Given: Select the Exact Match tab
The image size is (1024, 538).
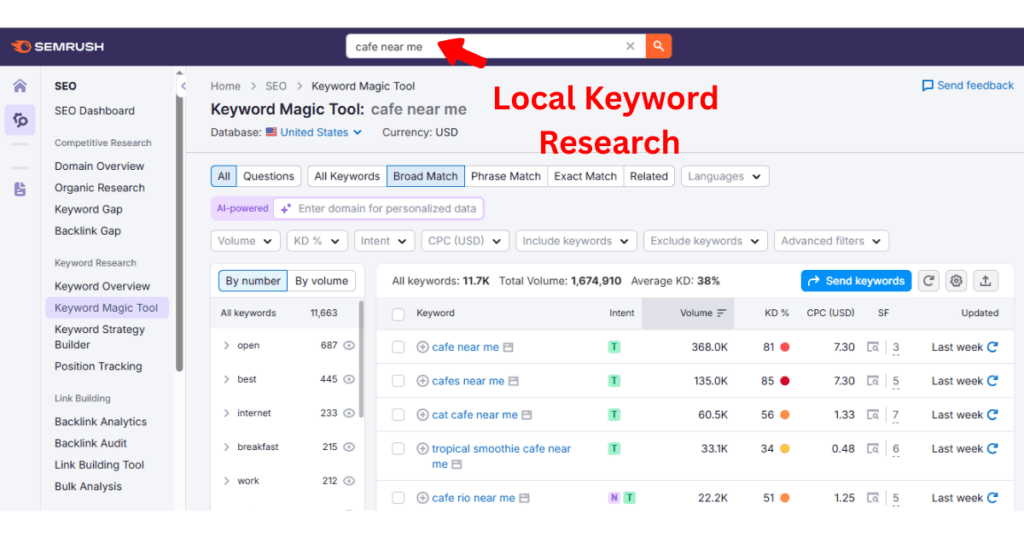Looking at the screenshot, I should click(585, 176).
